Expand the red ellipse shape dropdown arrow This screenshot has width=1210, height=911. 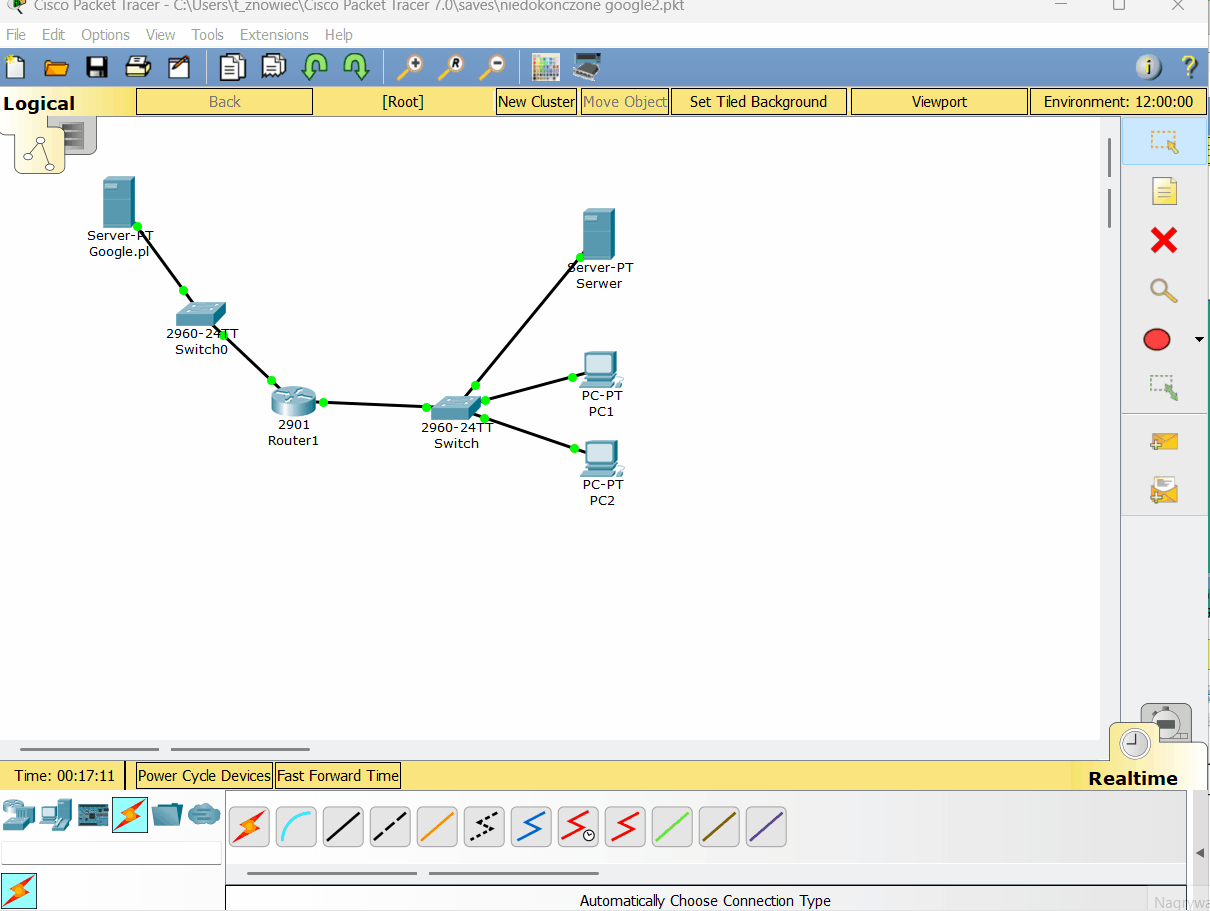[x=1199, y=340]
